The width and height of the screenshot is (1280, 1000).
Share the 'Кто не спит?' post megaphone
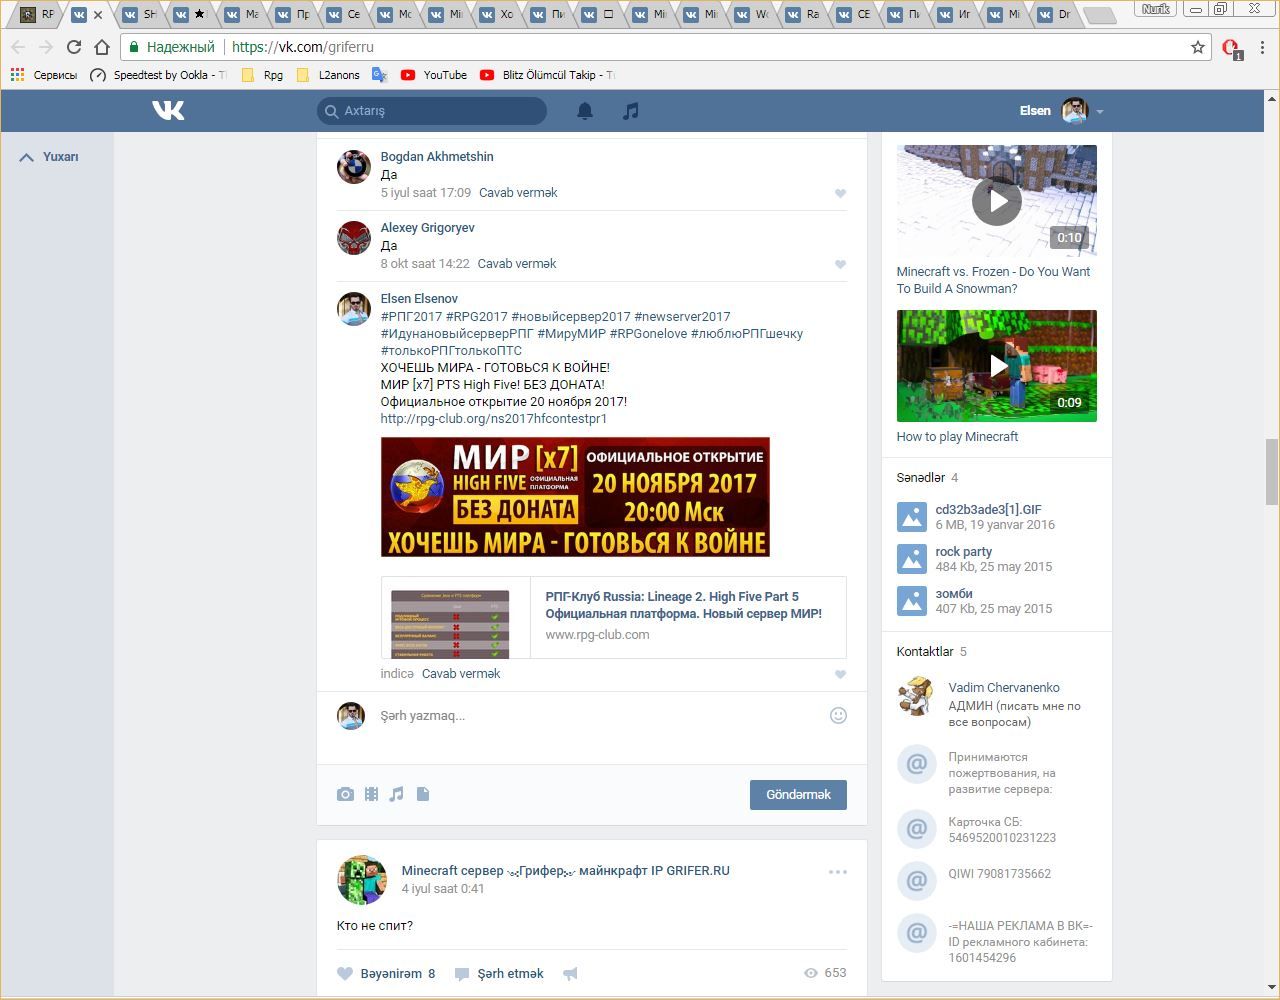(570, 974)
